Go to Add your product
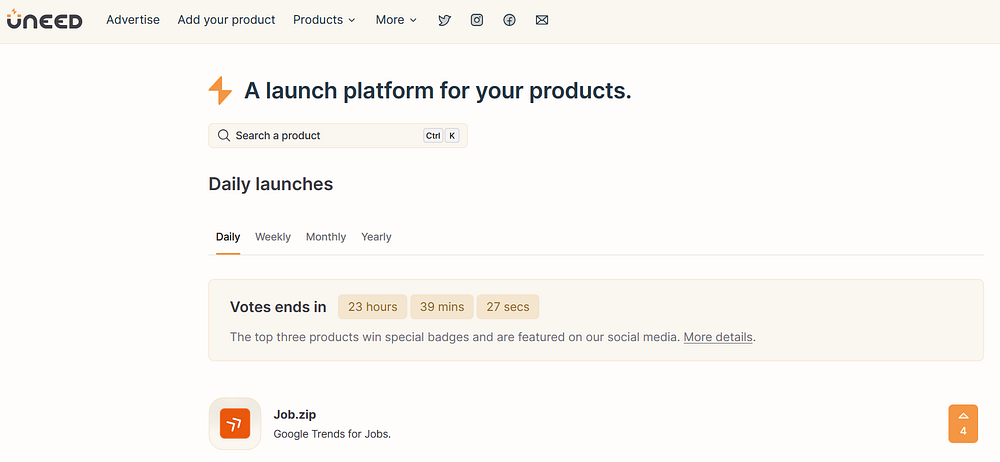The height and width of the screenshot is (462, 1000). (x=226, y=20)
